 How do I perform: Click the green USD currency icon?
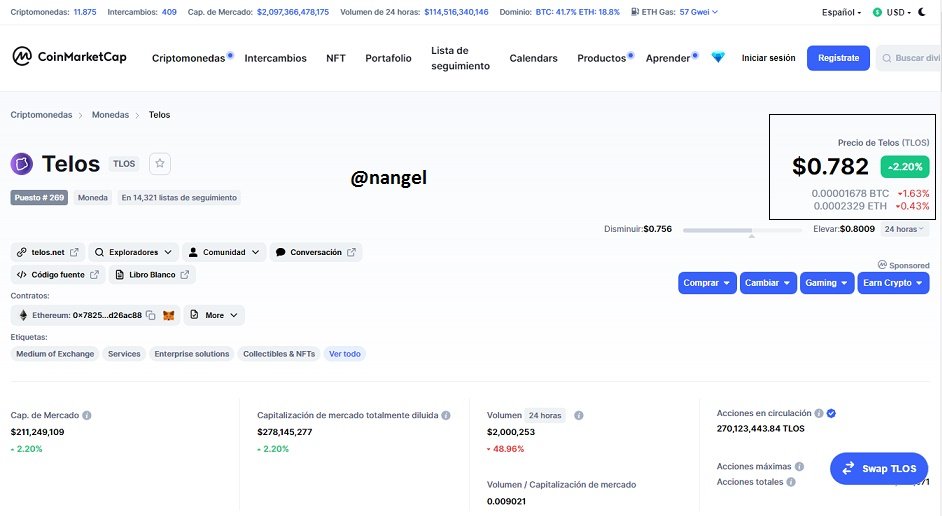(x=877, y=12)
